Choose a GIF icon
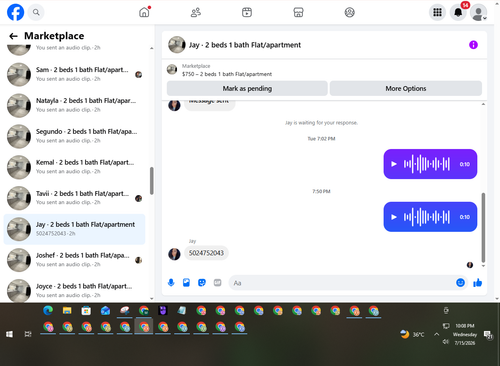This screenshot has height=366, width=500. pos(217,283)
